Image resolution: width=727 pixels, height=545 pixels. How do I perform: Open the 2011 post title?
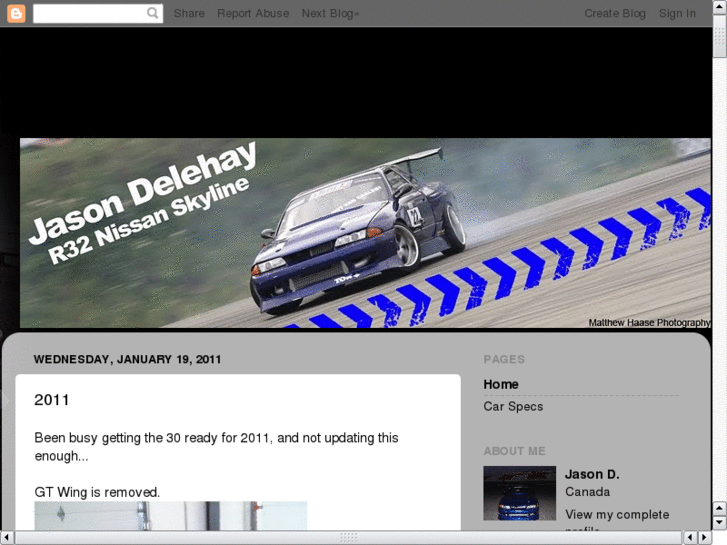(51, 399)
